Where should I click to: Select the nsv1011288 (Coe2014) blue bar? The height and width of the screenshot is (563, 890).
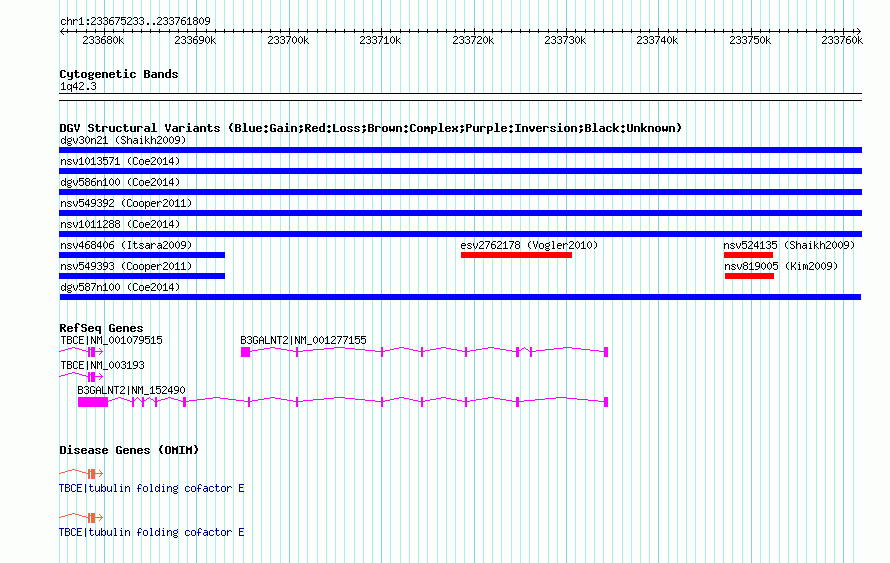click(x=460, y=234)
